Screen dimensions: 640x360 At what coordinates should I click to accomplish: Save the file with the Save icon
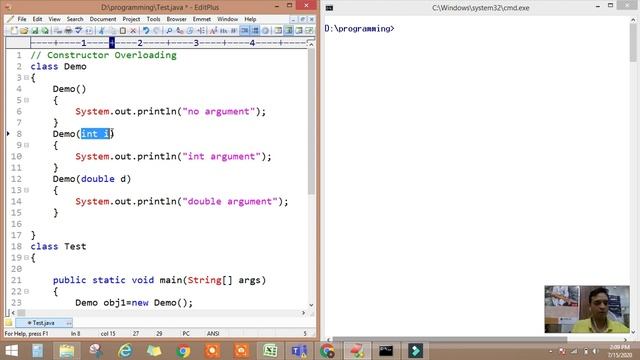35,31
